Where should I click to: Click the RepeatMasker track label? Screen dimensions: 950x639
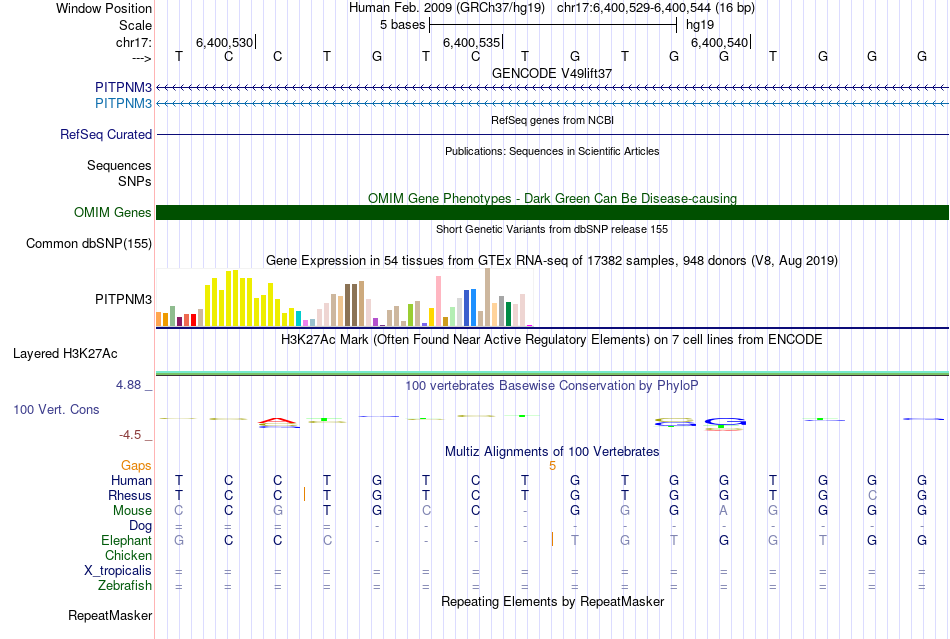coord(110,615)
